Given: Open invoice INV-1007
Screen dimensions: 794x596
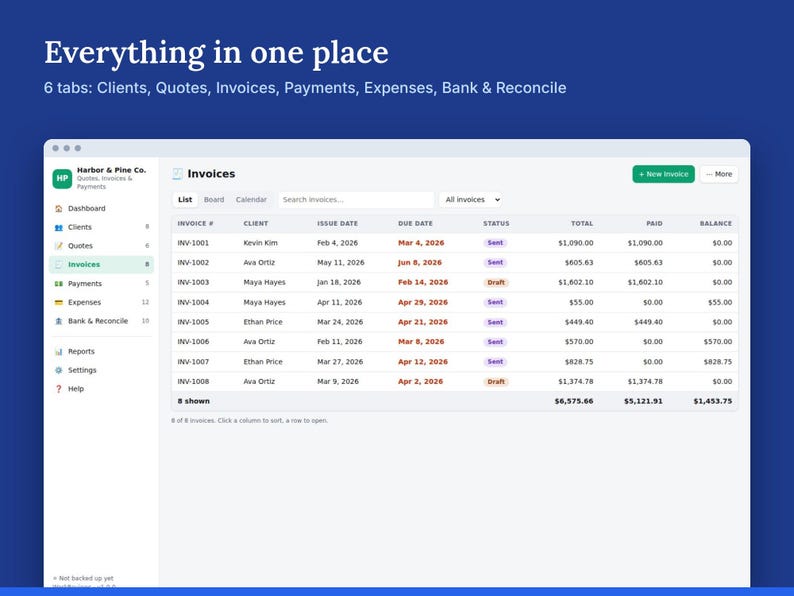Looking at the screenshot, I should click(455, 362).
